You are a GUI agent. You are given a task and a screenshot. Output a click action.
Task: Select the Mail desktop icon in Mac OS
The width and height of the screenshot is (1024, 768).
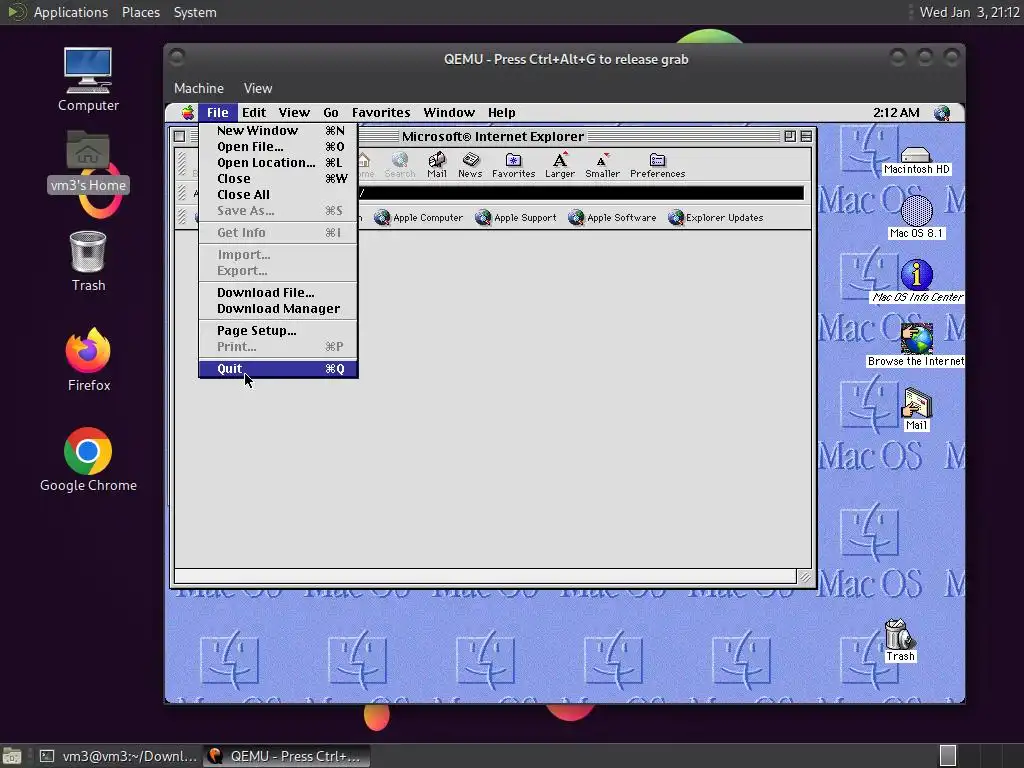click(x=916, y=409)
